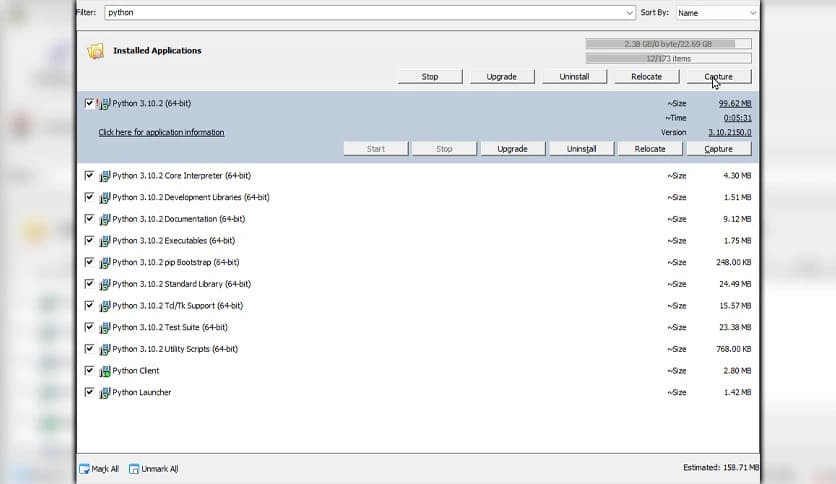836x484 pixels.
Task: Click the Installed Applications heading
Action: click(157, 51)
